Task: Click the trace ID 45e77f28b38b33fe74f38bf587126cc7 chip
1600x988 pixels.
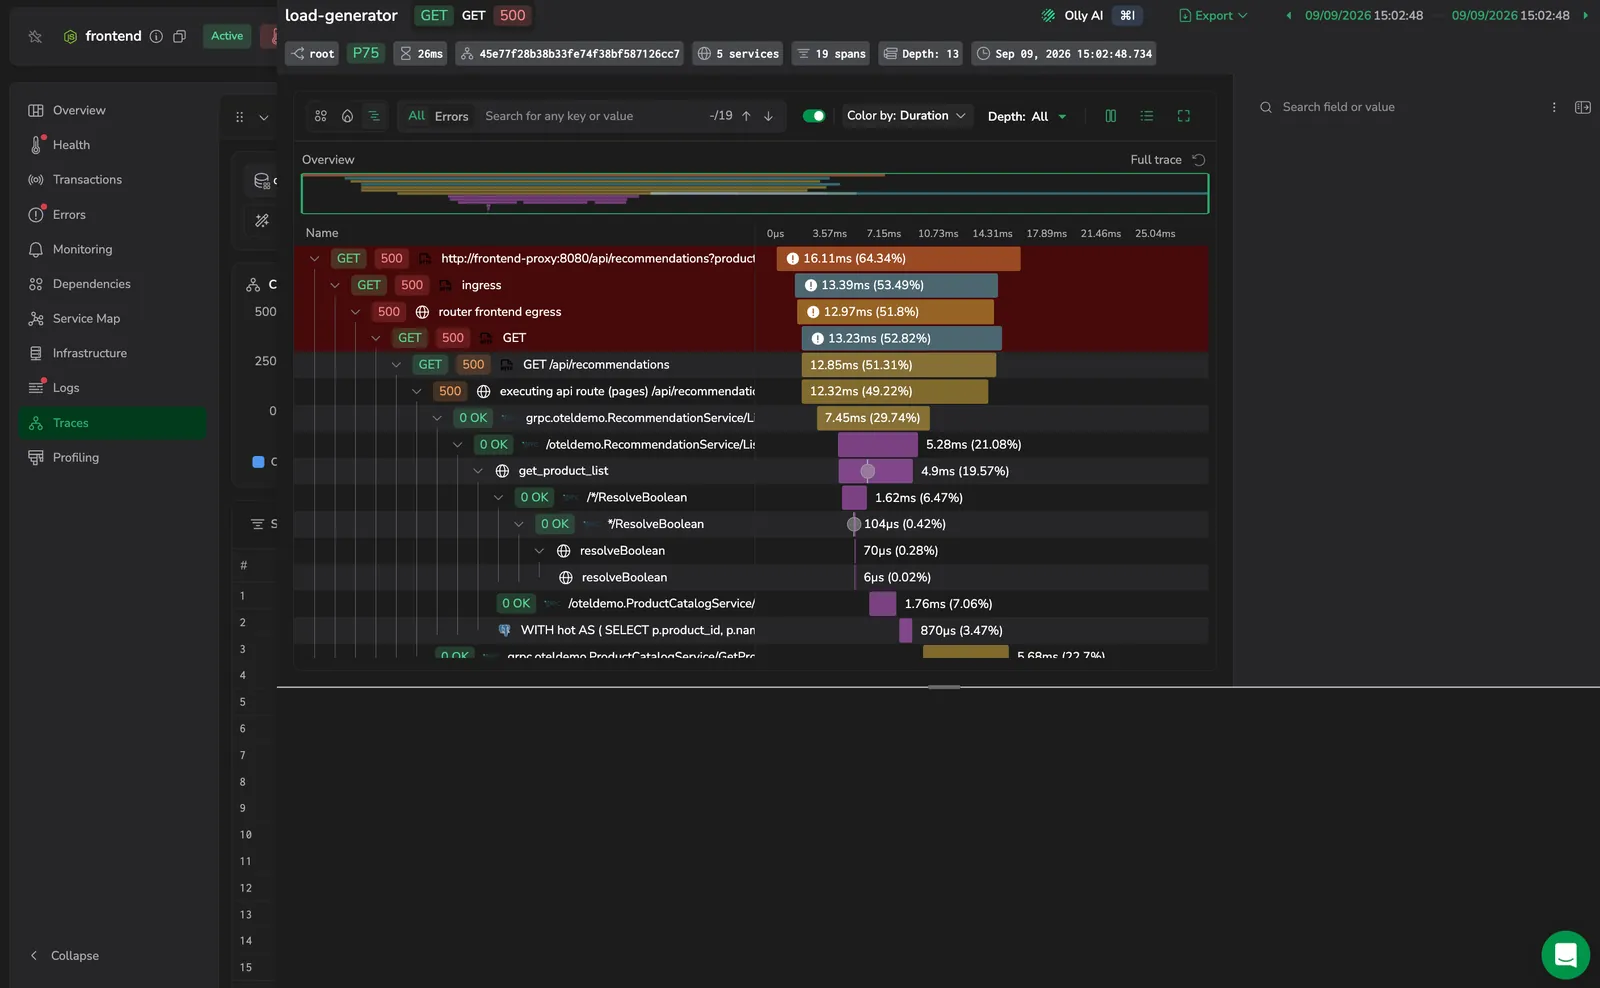Action: click(569, 54)
